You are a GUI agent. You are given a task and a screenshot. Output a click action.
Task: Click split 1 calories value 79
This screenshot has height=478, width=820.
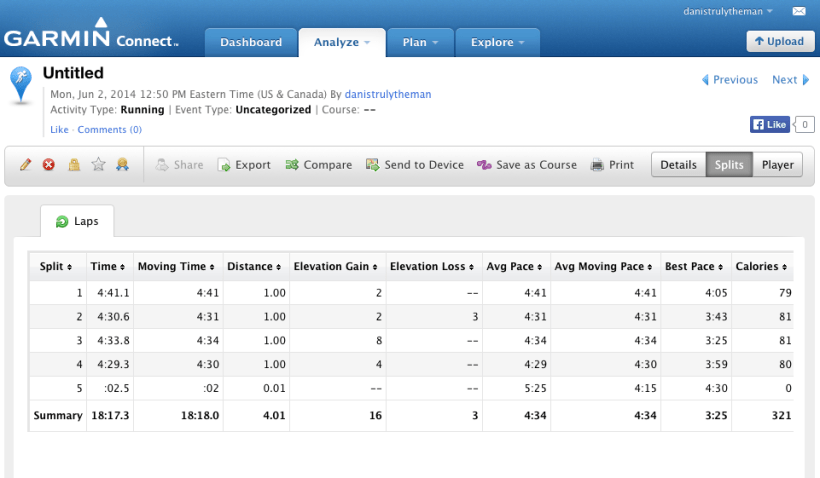(785, 293)
